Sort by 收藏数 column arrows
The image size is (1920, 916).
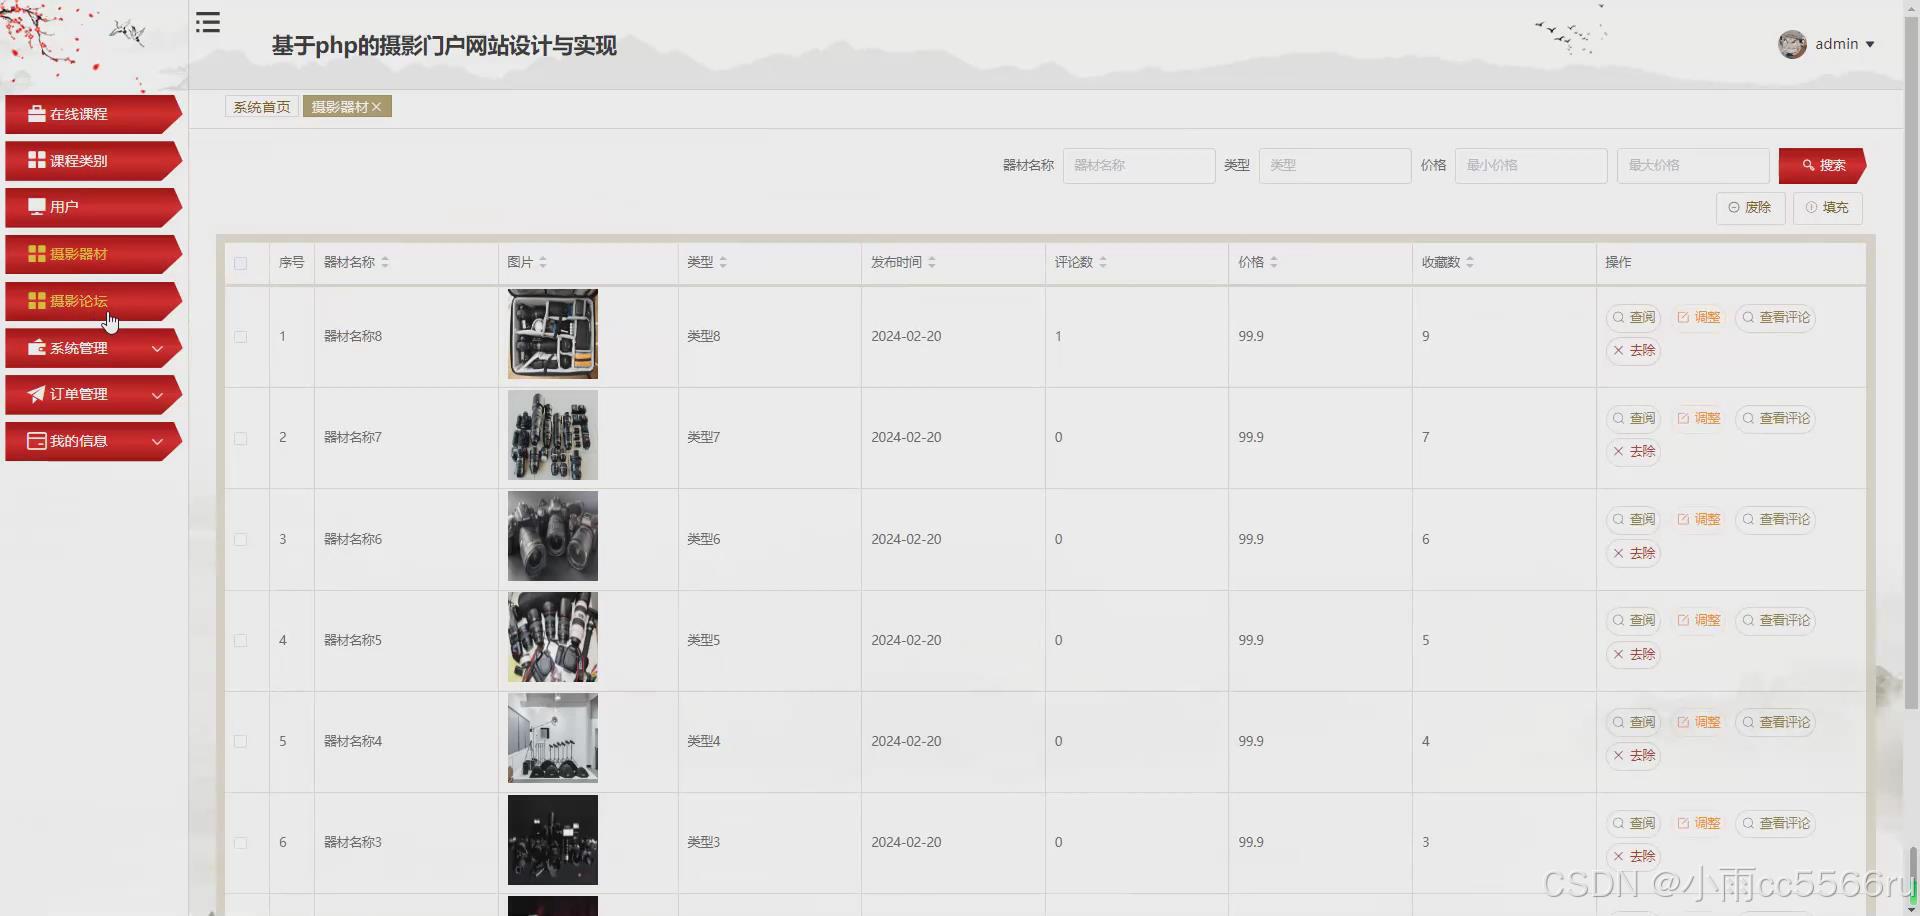point(1470,262)
